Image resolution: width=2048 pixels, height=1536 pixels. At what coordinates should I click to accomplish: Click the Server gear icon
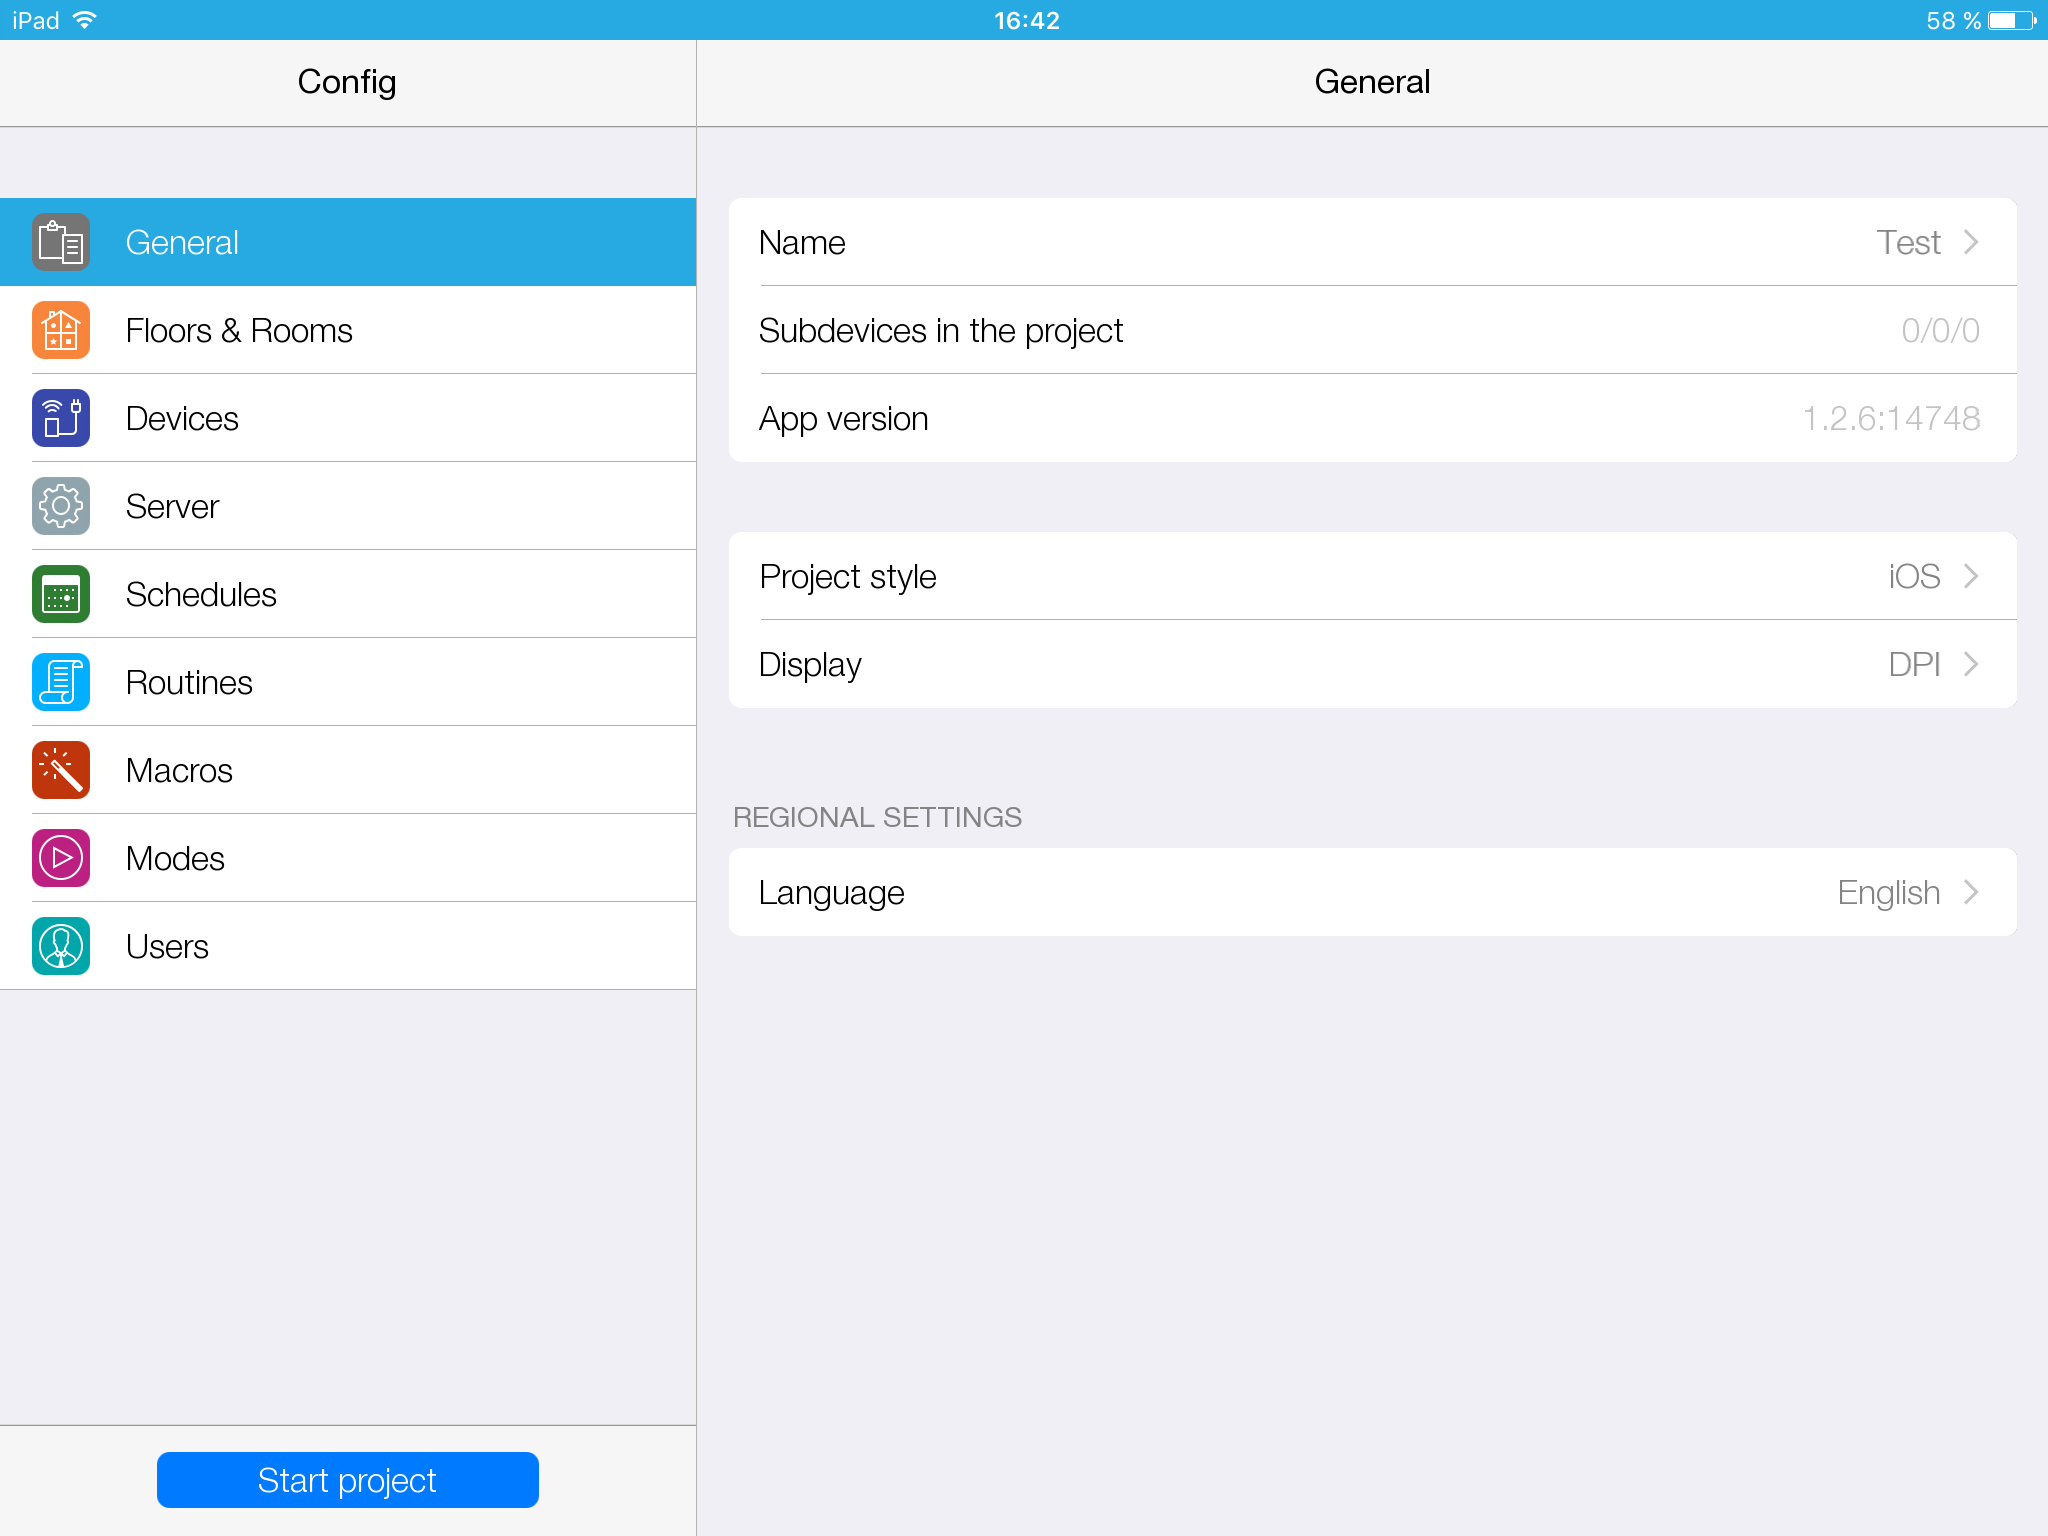(61, 506)
